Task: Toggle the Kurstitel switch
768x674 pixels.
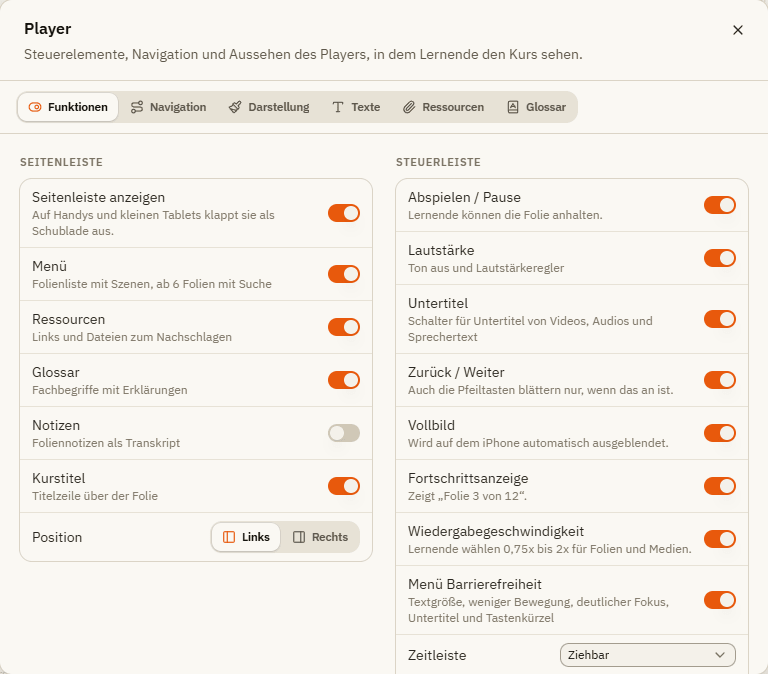Action: click(344, 486)
